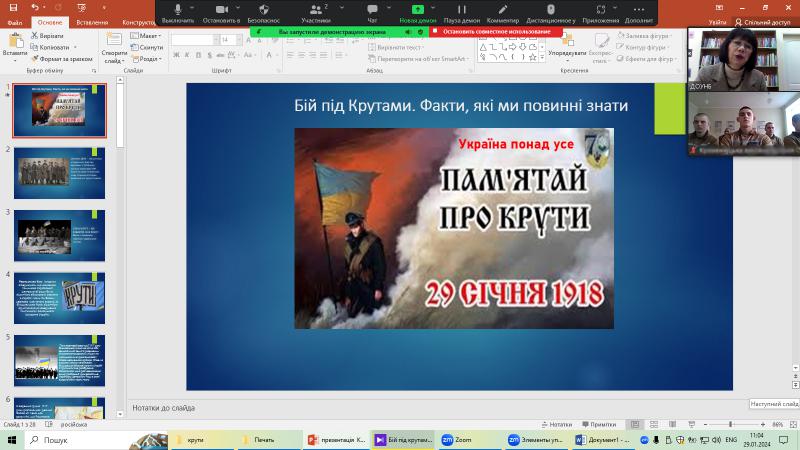Screen dimensions: 800x450
Task: Expand Створити слайд dropdown
Action: (x=114, y=57)
